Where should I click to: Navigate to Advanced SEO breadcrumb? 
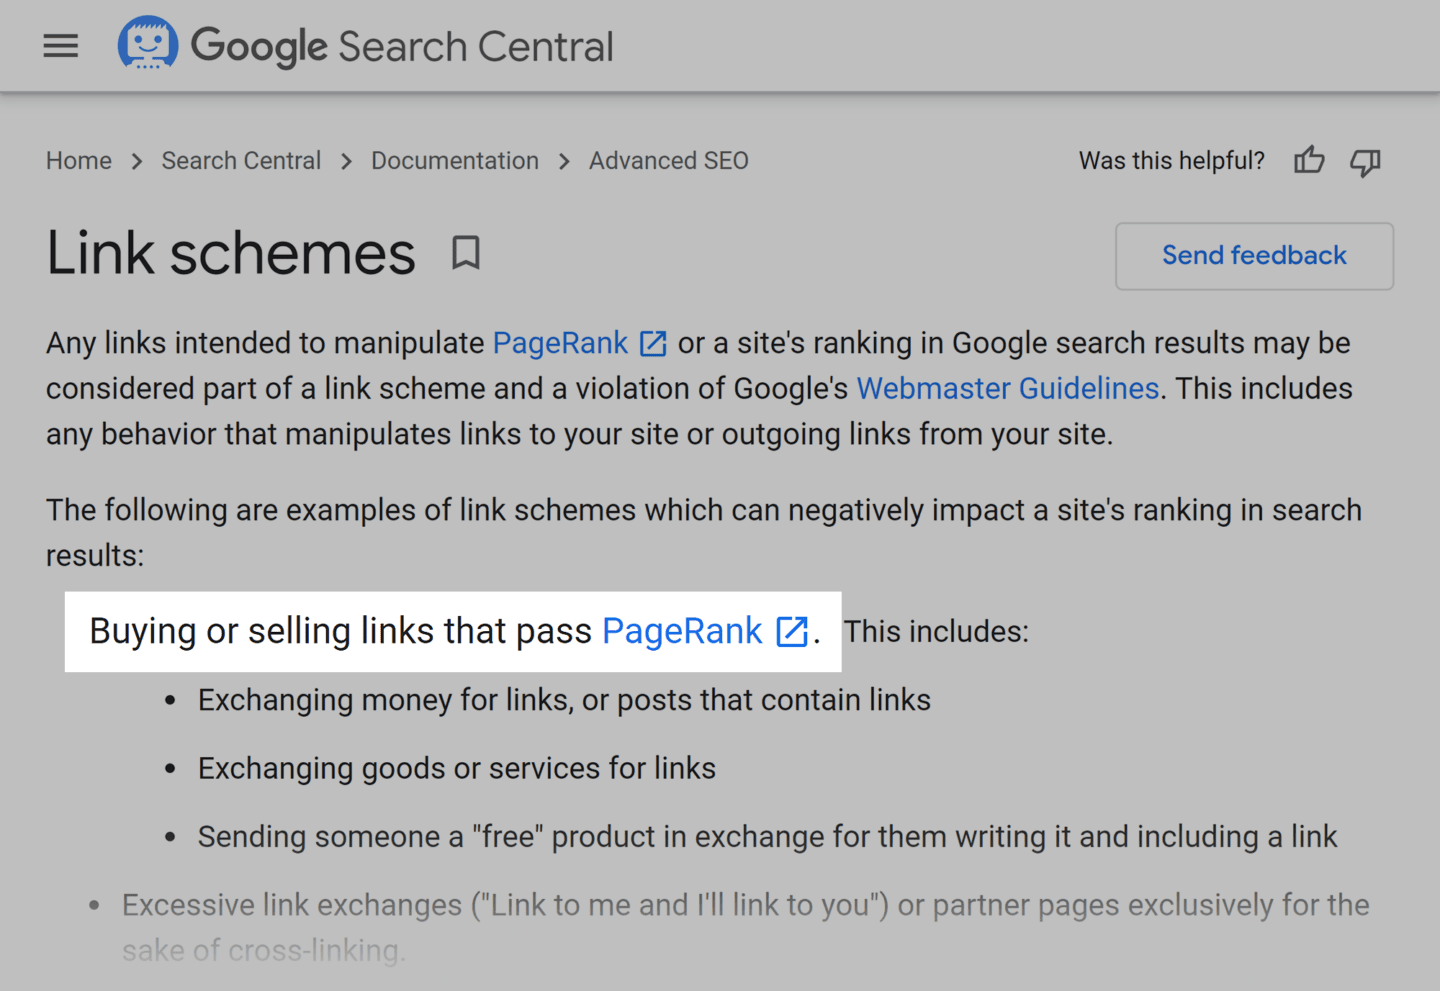(668, 160)
